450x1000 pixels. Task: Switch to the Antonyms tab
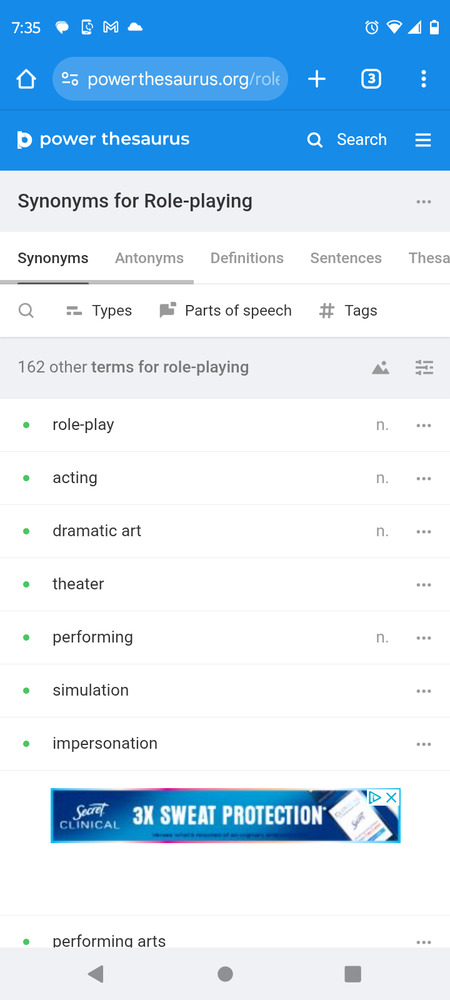point(149,258)
